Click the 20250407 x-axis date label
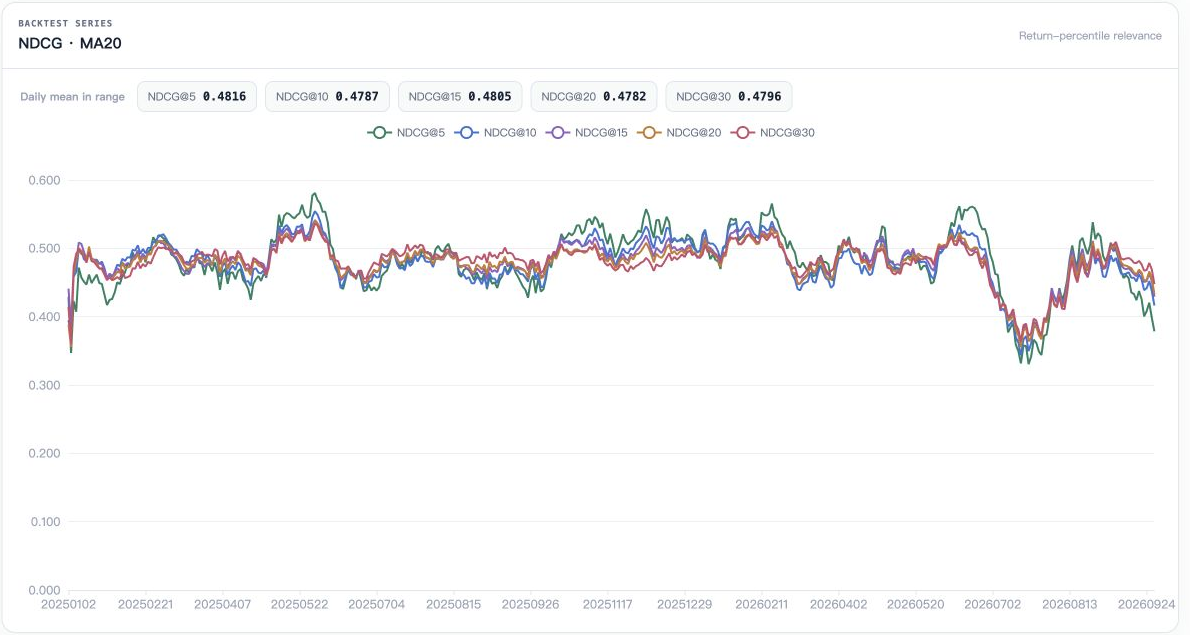This screenshot has width=1190, height=635. point(222,605)
